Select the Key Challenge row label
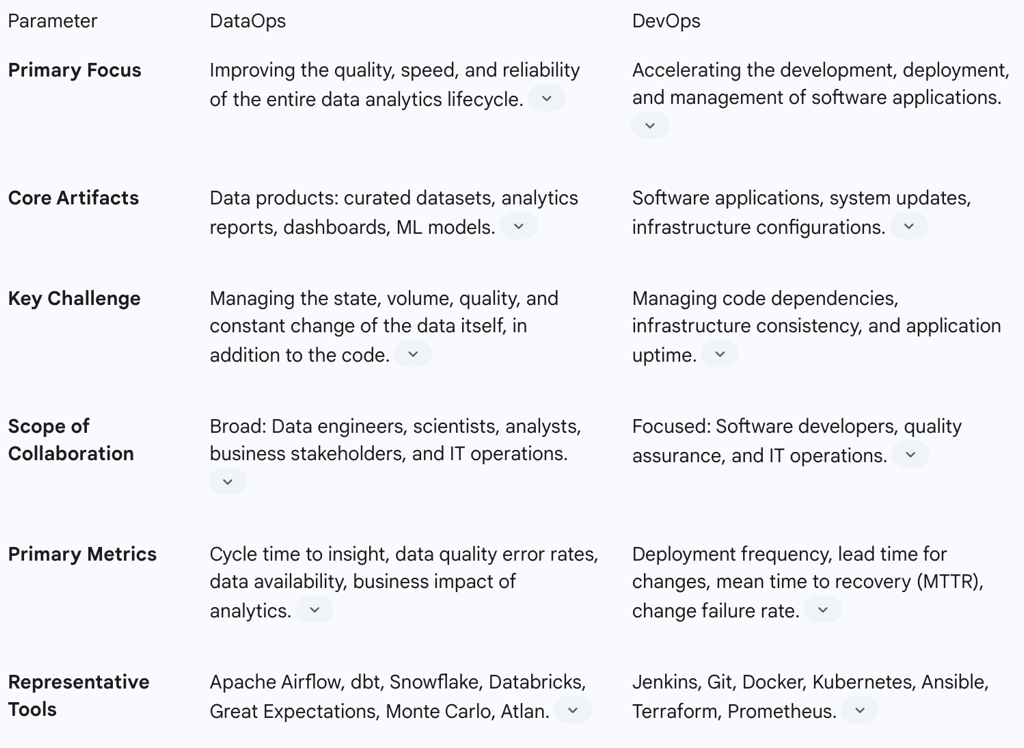 [76, 298]
